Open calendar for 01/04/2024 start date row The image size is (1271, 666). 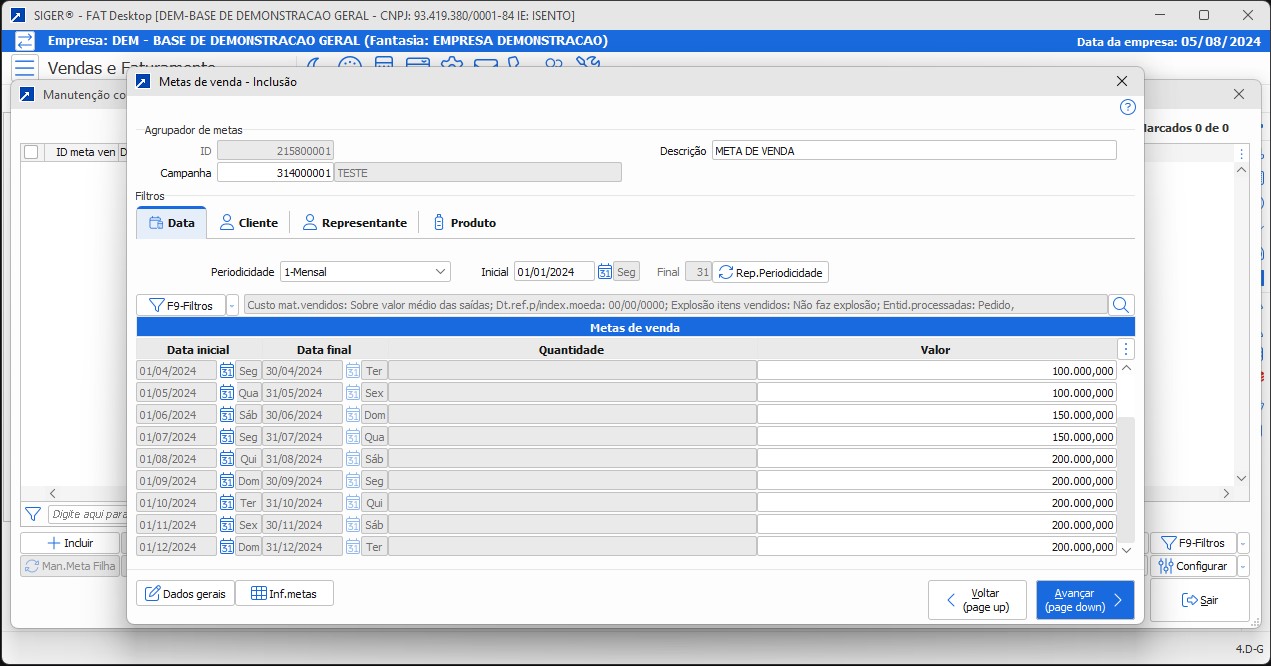click(227, 371)
